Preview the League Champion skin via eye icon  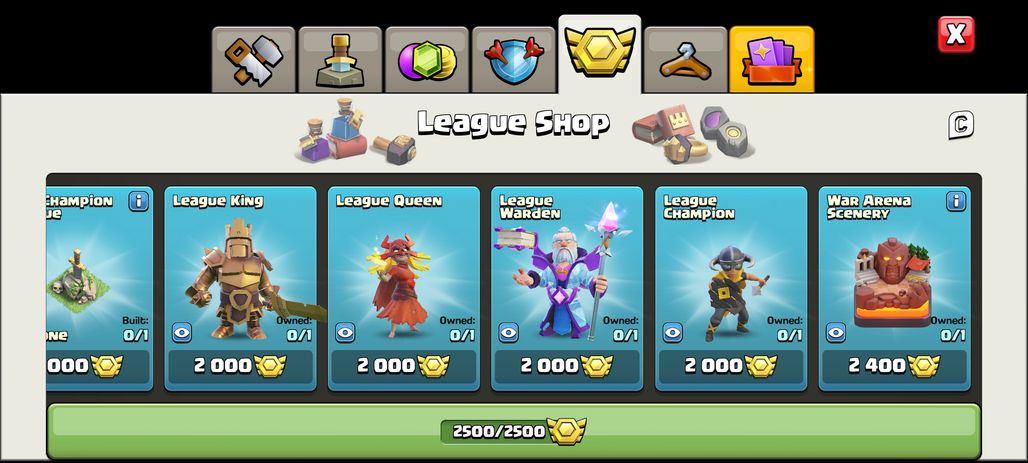pos(673,332)
